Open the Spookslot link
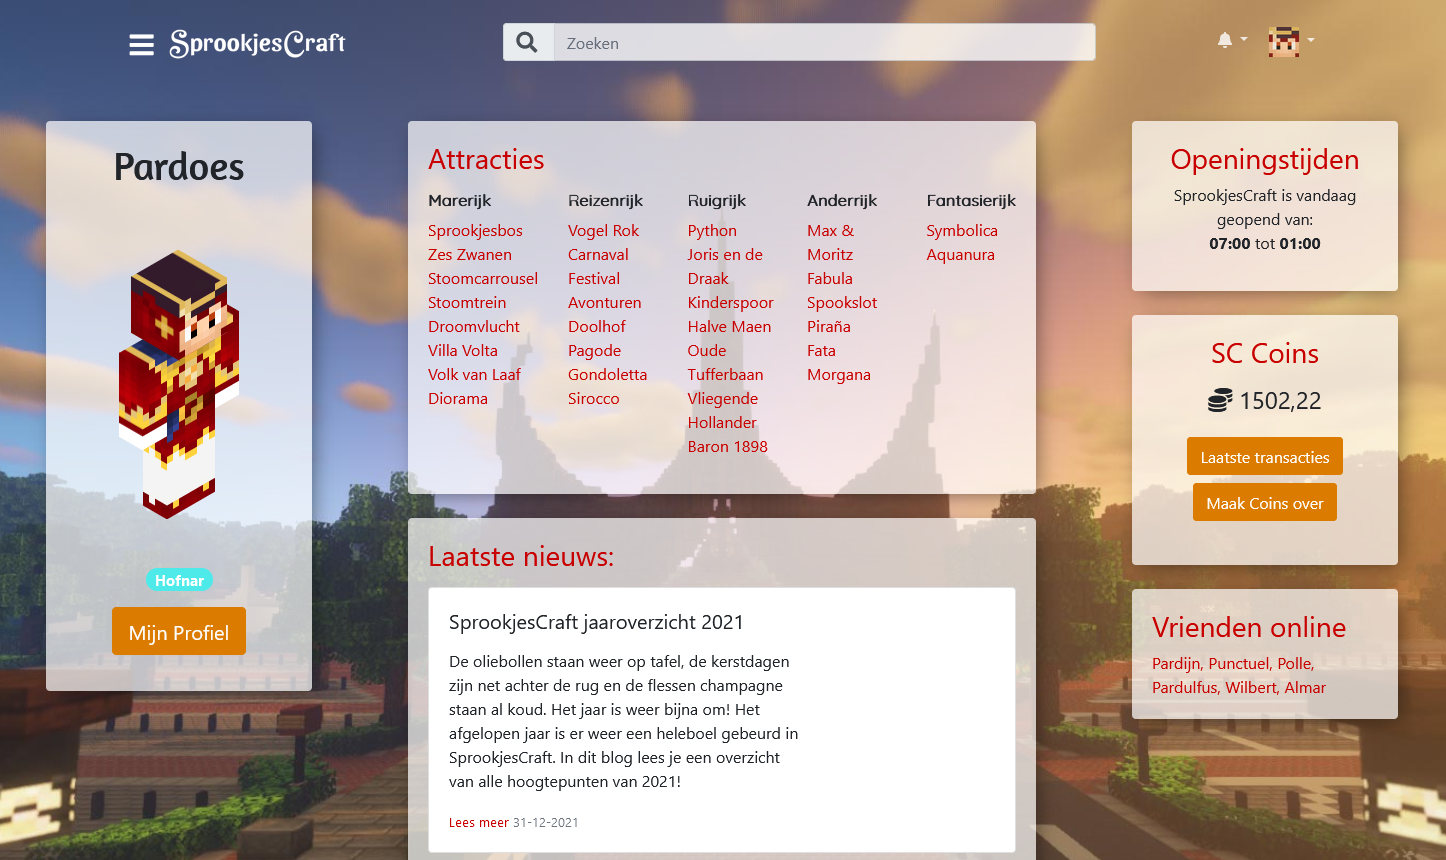This screenshot has height=860, width=1446. coord(842,302)
